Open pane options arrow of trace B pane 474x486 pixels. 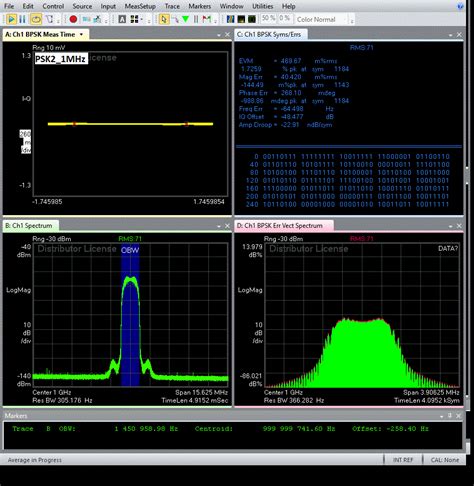(219, 226)
